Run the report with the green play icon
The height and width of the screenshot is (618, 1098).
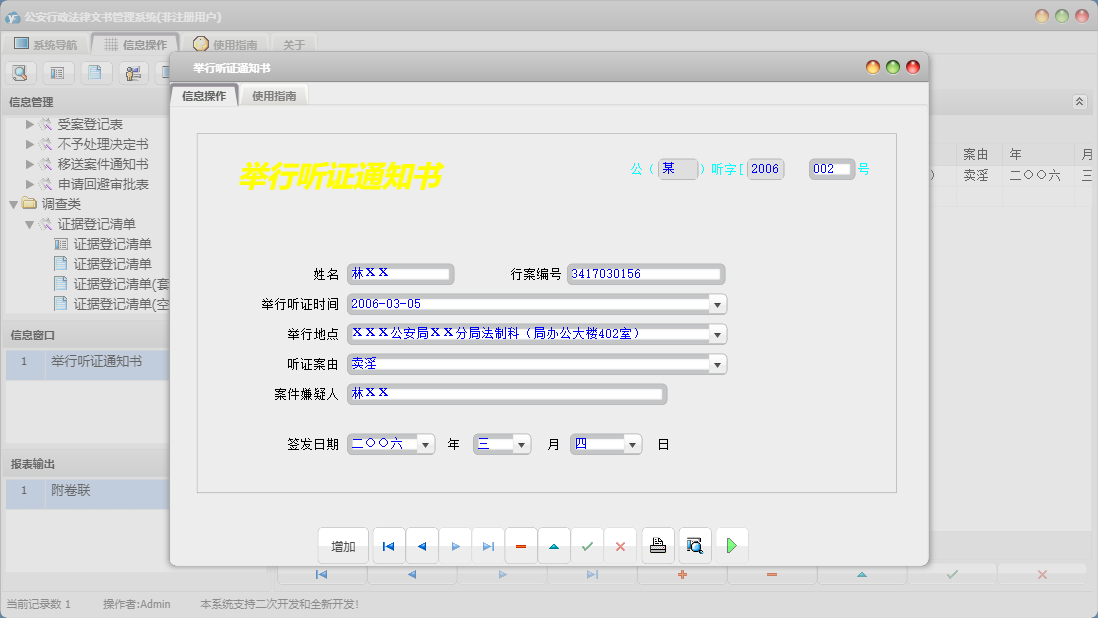tap(730, 545)
